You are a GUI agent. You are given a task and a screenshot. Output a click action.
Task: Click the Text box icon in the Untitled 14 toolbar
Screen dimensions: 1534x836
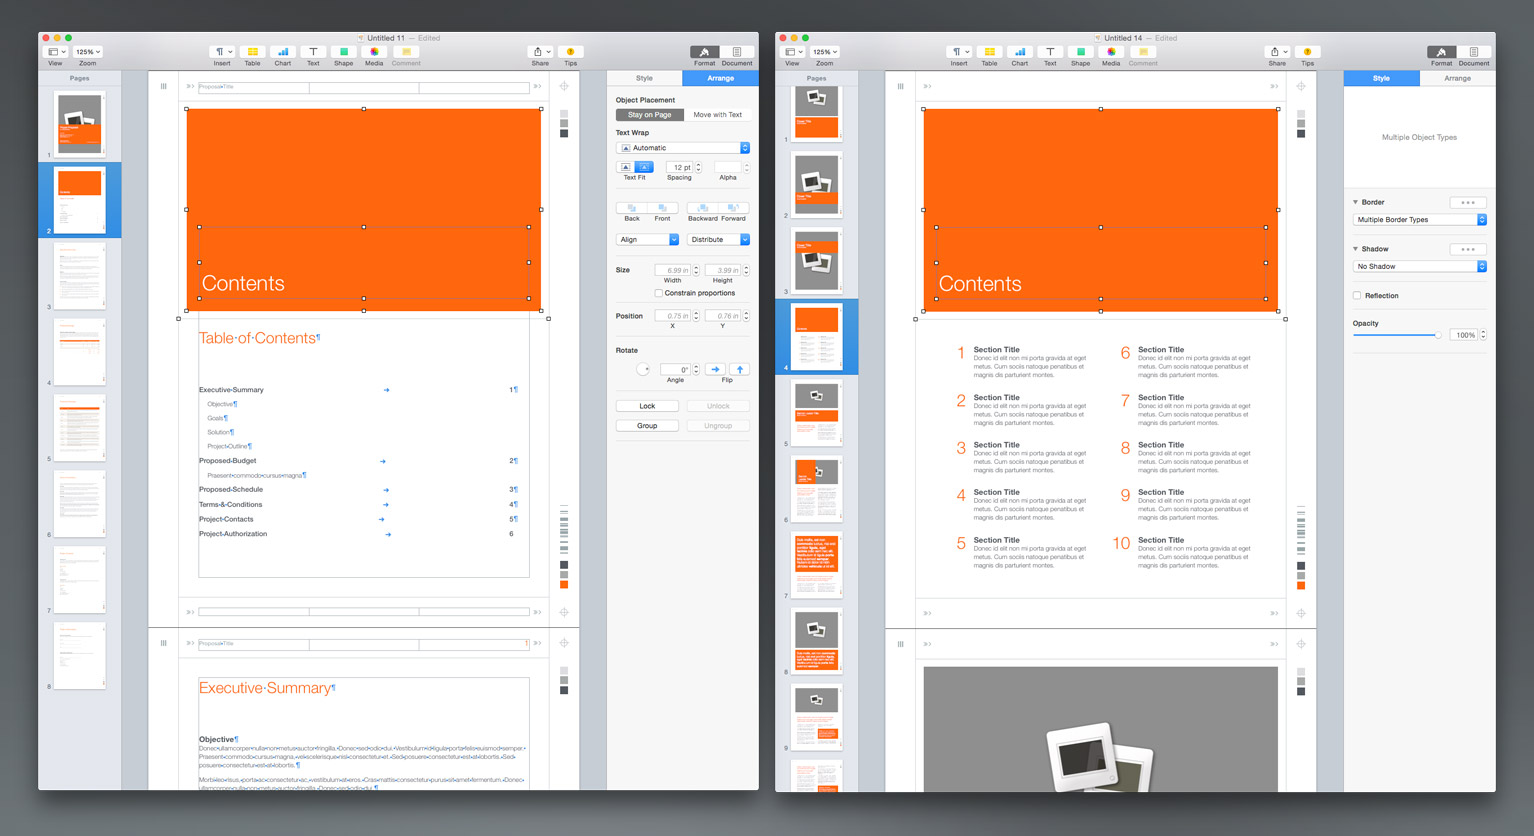[x=1050, y=52]
